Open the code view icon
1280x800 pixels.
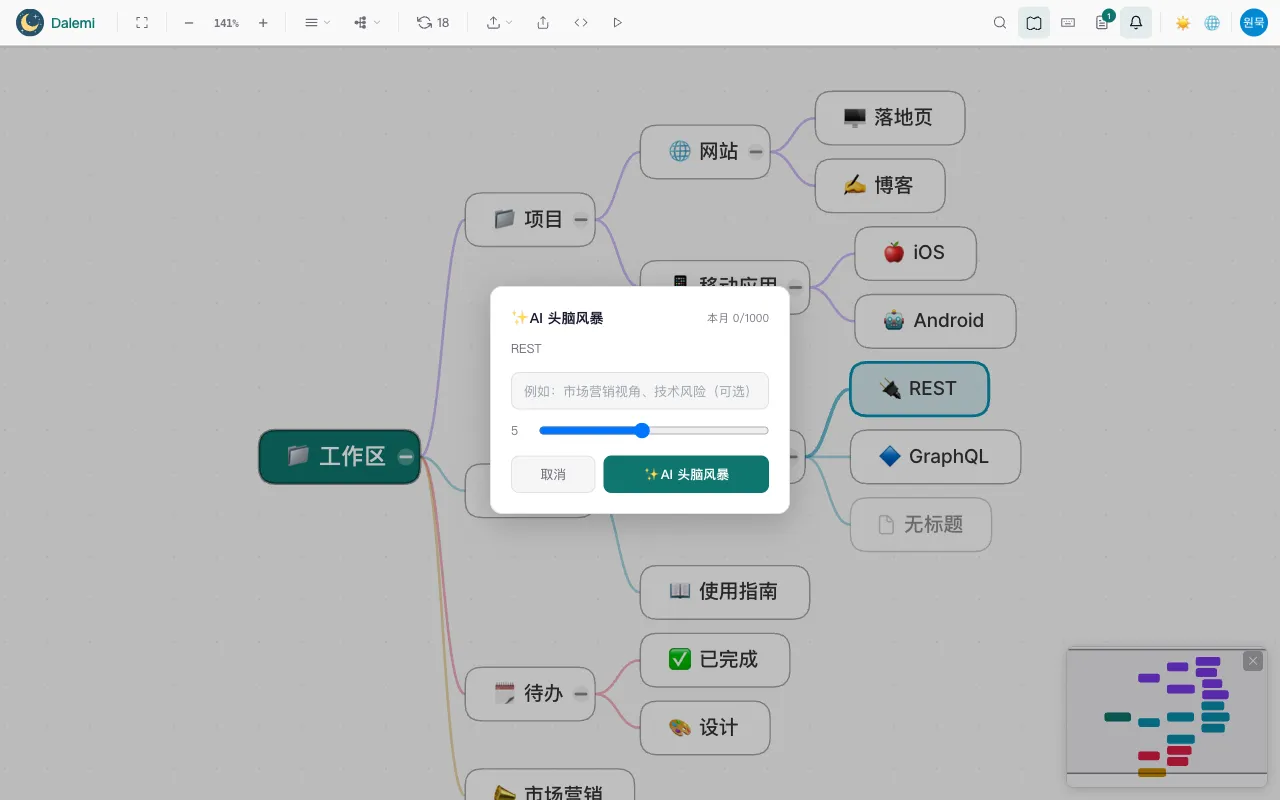coord(581,22)
